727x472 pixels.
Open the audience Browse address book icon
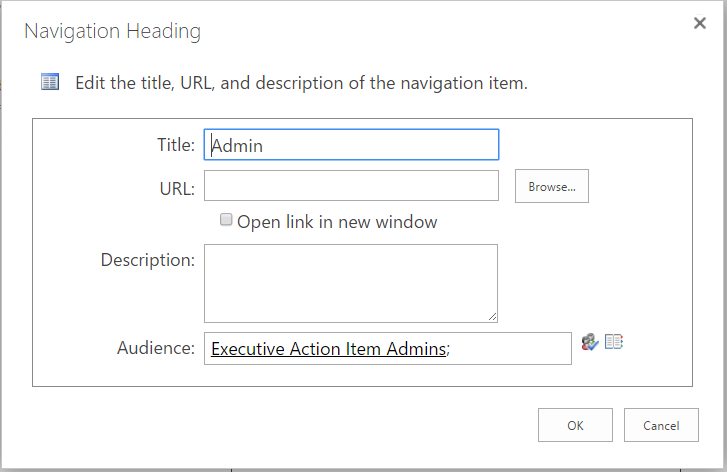[x=614, y=342]
